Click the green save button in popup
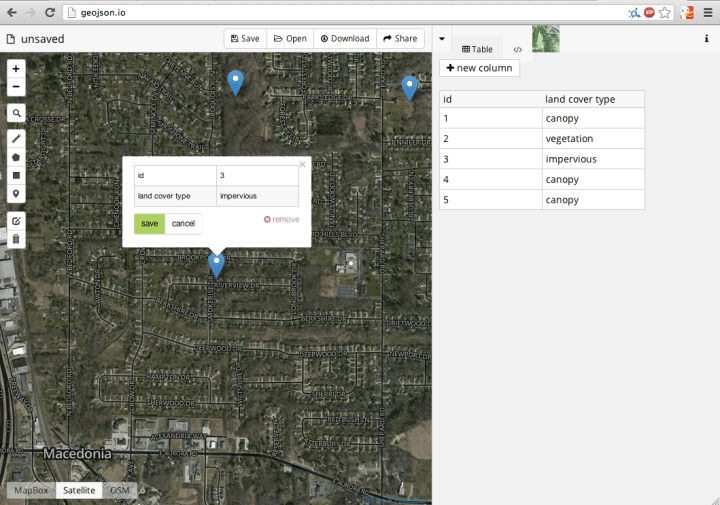 pyautogui.click(x=149, y=223)
